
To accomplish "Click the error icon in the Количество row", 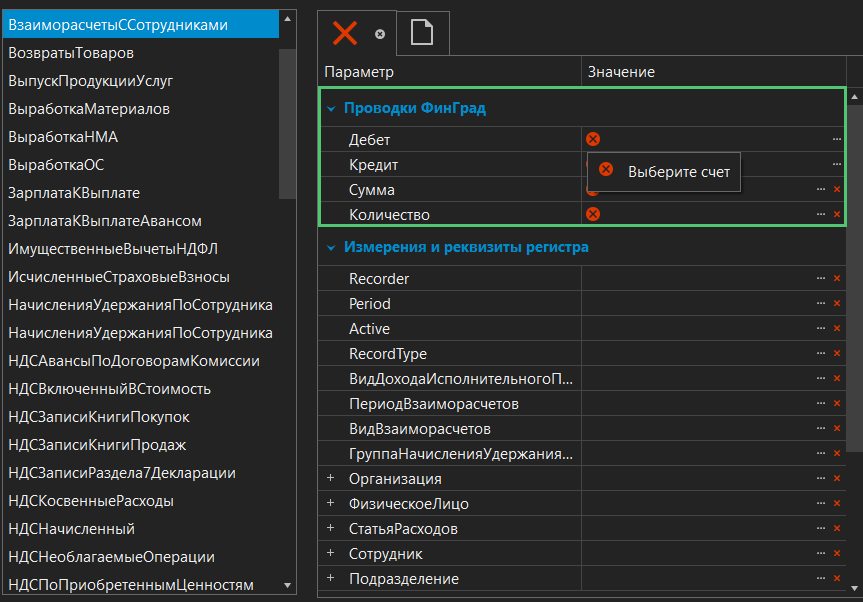I will coord(593,214).
